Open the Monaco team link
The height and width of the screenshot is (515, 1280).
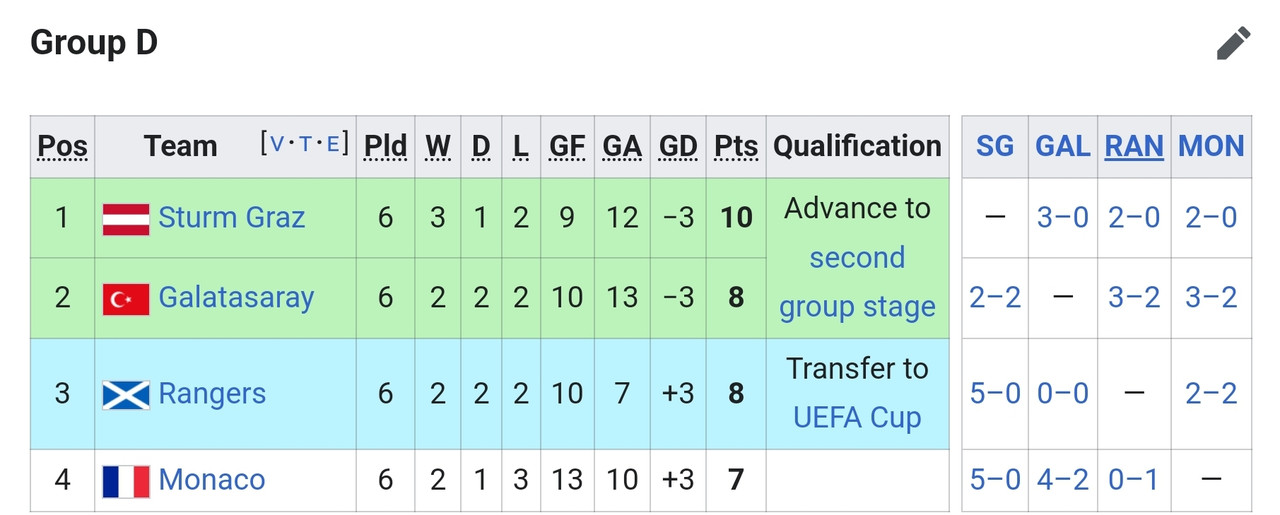tap(212, 480)
